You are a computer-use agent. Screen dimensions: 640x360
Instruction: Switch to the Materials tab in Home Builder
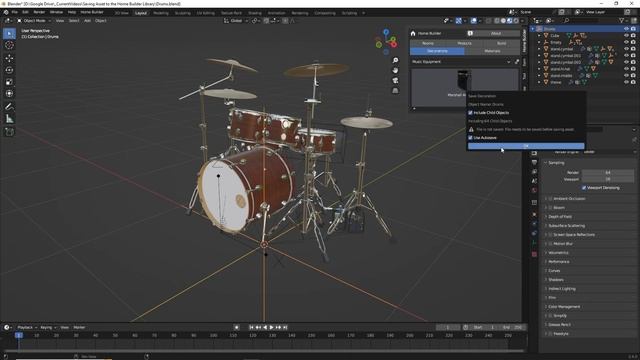click(x=492, y=51)
